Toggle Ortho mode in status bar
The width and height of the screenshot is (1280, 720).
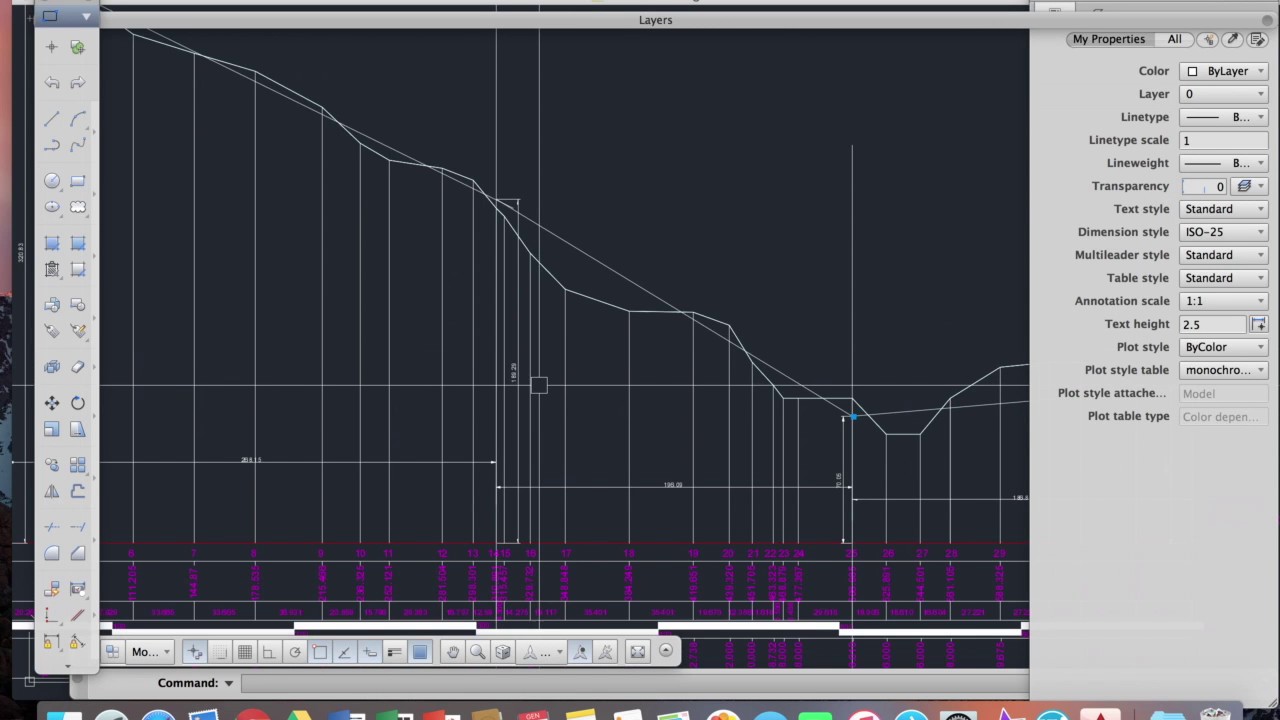(x=269, y=652)
